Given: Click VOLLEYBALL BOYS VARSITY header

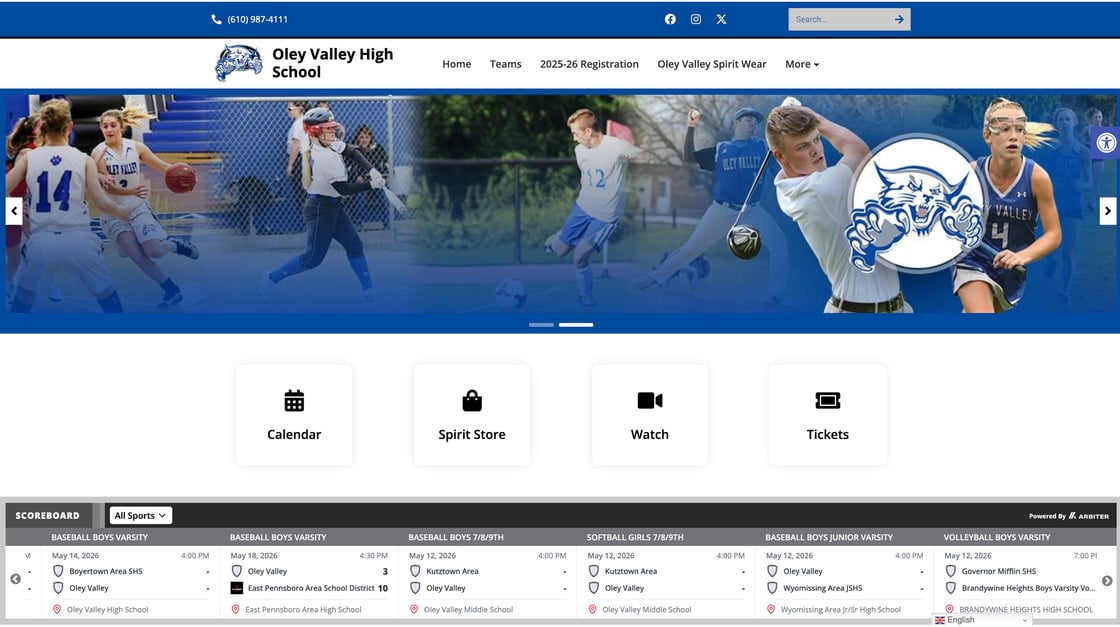Looking at the screenshot, I should click(996, 537).
